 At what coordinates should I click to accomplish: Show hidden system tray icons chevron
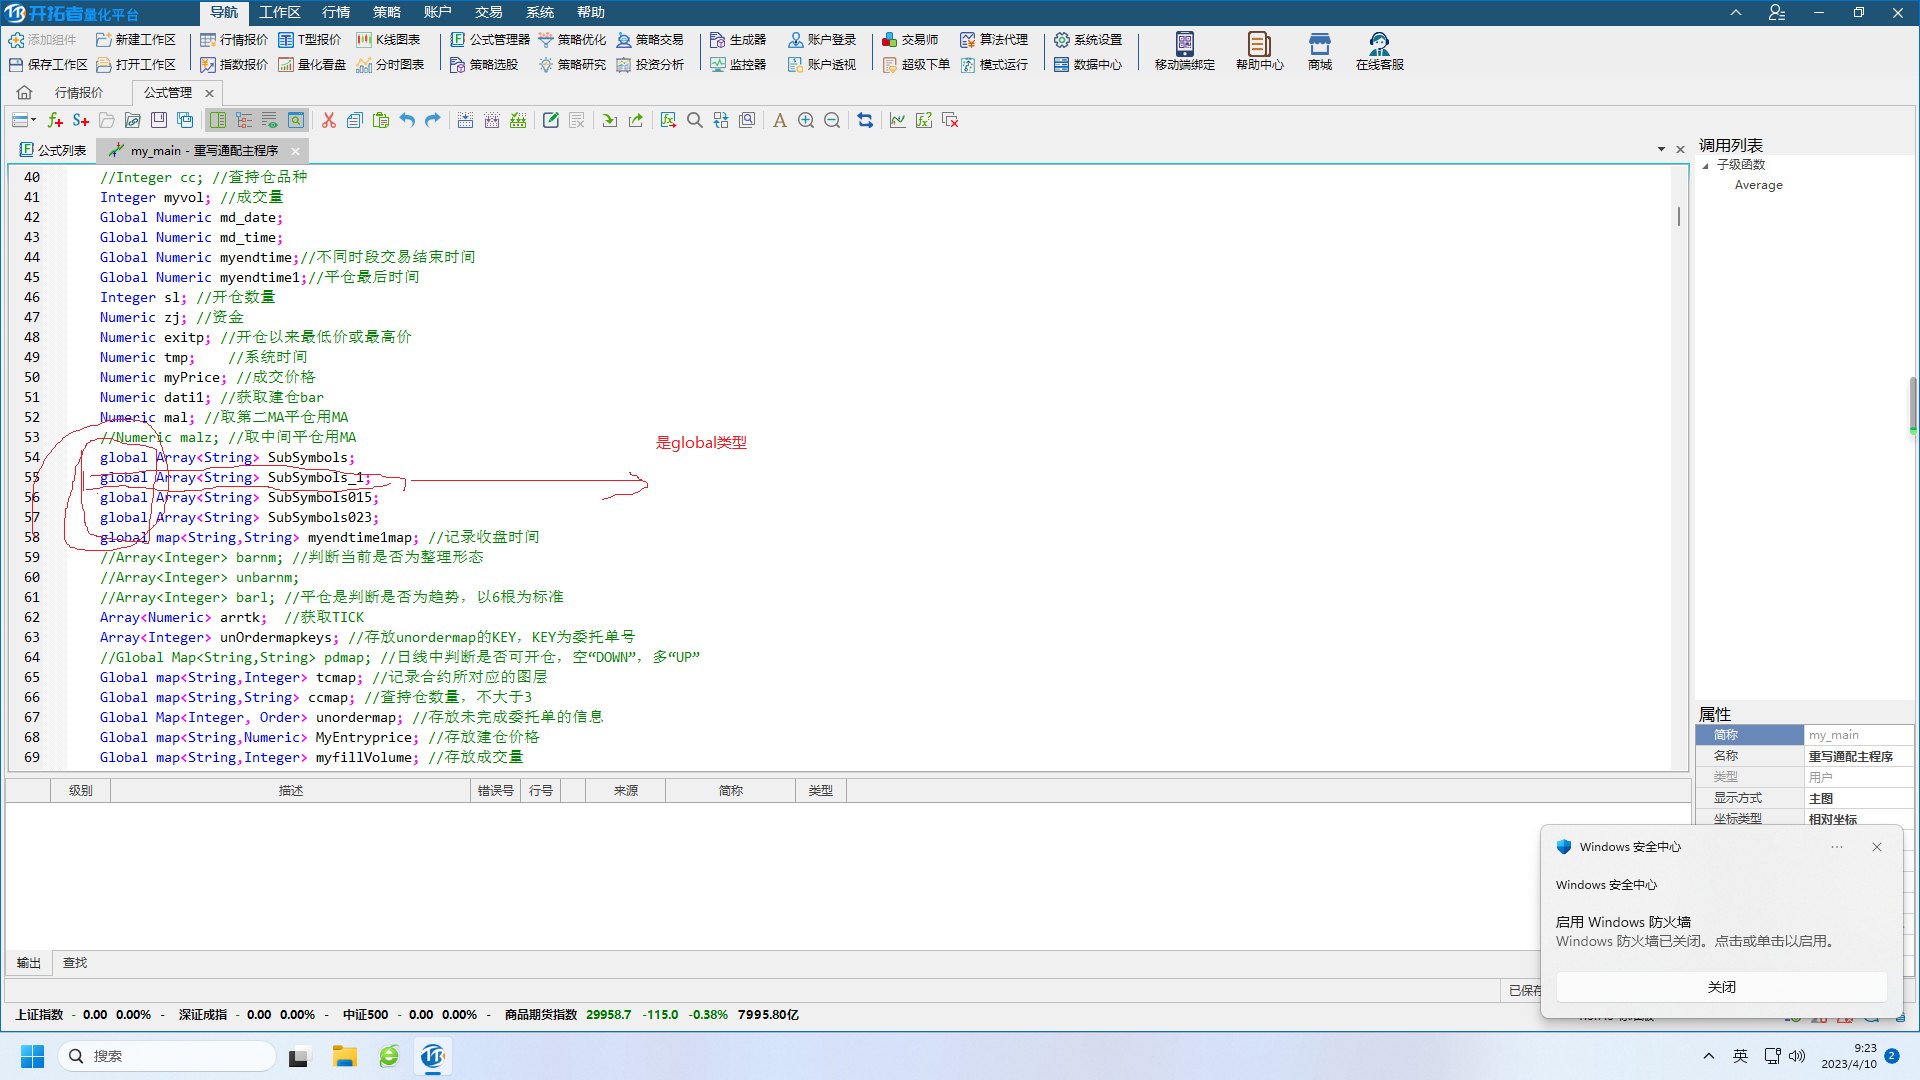point(1709,1056)
